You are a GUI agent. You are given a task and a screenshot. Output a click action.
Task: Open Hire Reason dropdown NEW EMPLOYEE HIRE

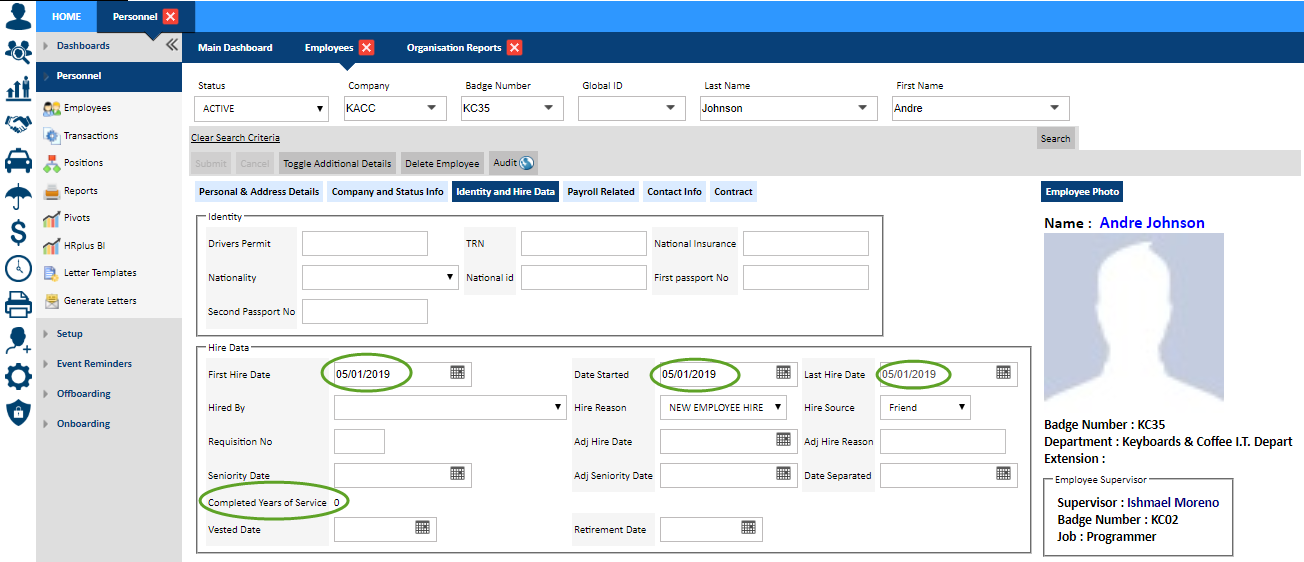click(723, 408)
